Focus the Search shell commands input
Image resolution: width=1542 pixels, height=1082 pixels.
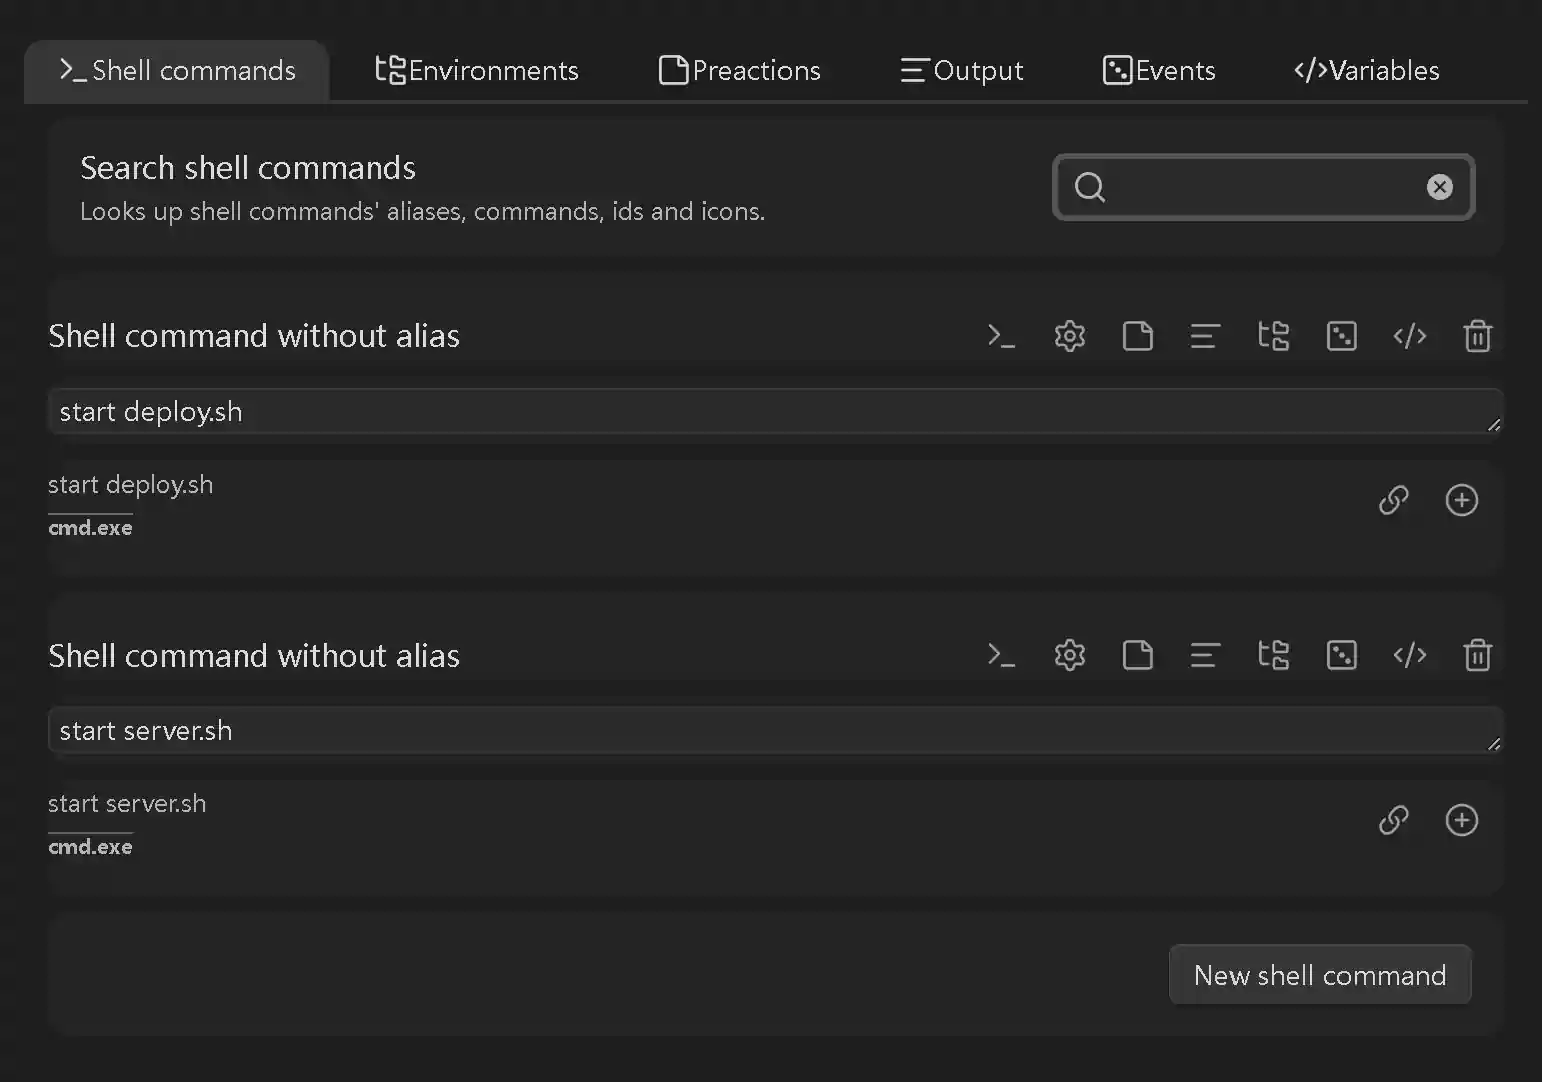click(1260, 187)
